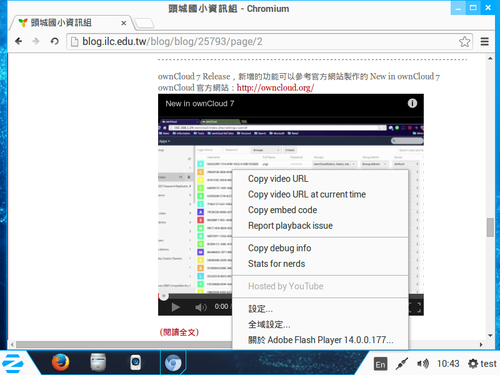Click the (閱讀全文) read more link
Screen dimensions: 500x375
pos(179,332)
